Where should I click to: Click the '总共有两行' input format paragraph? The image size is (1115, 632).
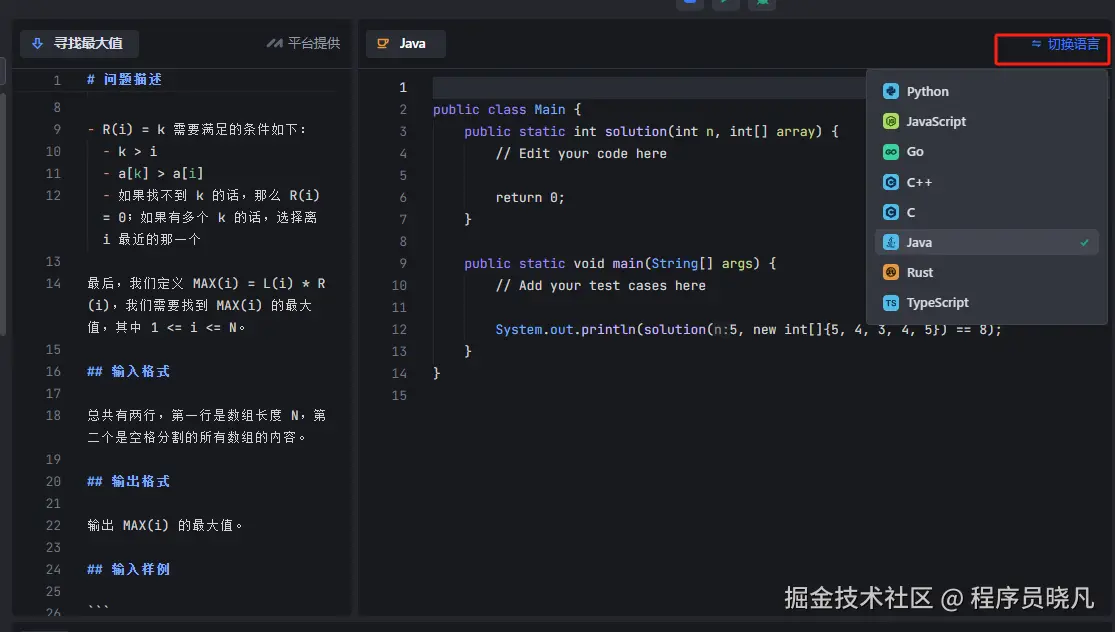[206, 426]
